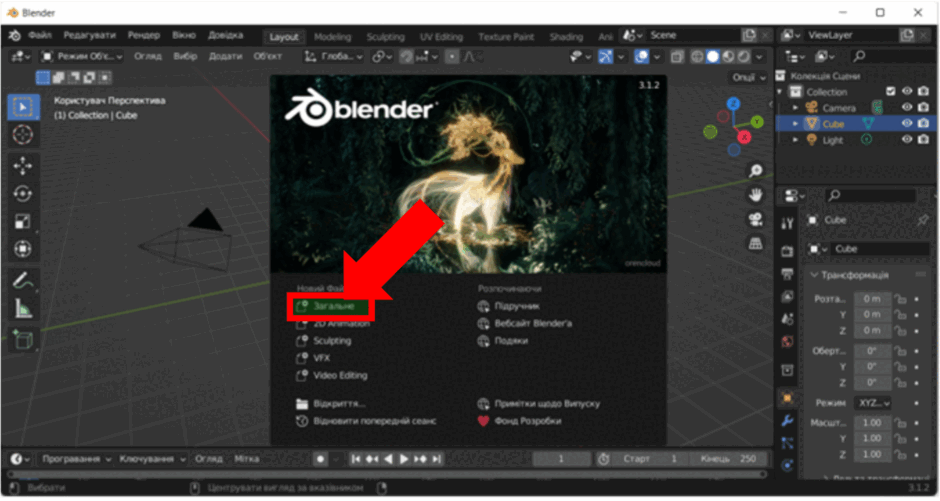Choose the Rotate tool
940x501 pixels.
[23, 194]
